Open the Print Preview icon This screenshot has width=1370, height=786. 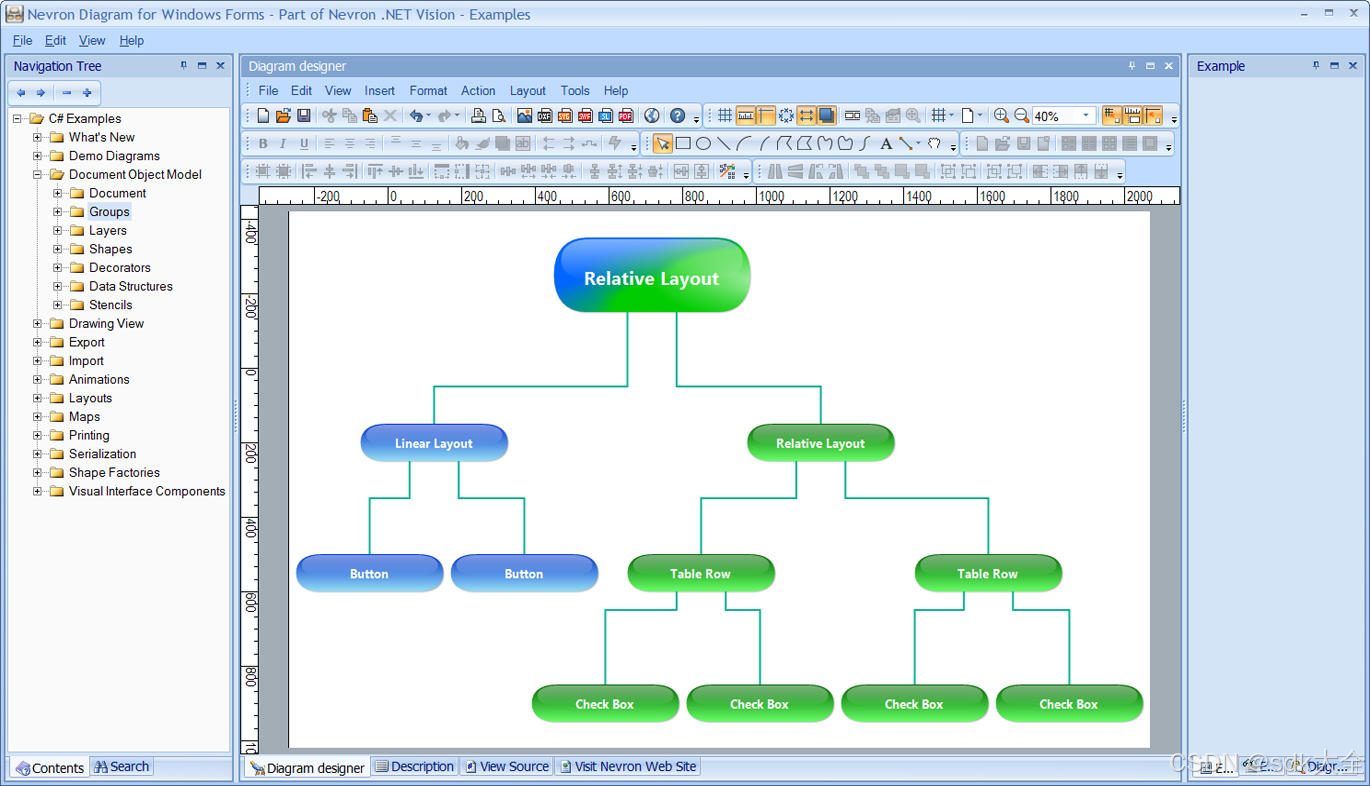point(497,115)
